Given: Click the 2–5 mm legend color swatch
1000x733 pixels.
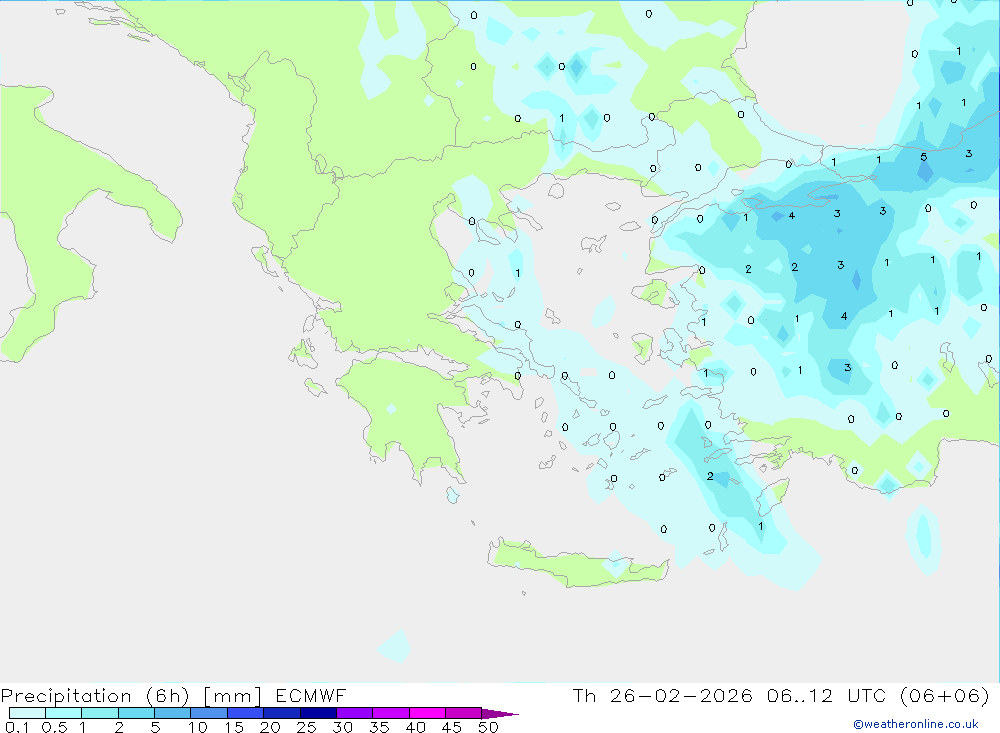Looking at the screenshot, I should (136, 713).
